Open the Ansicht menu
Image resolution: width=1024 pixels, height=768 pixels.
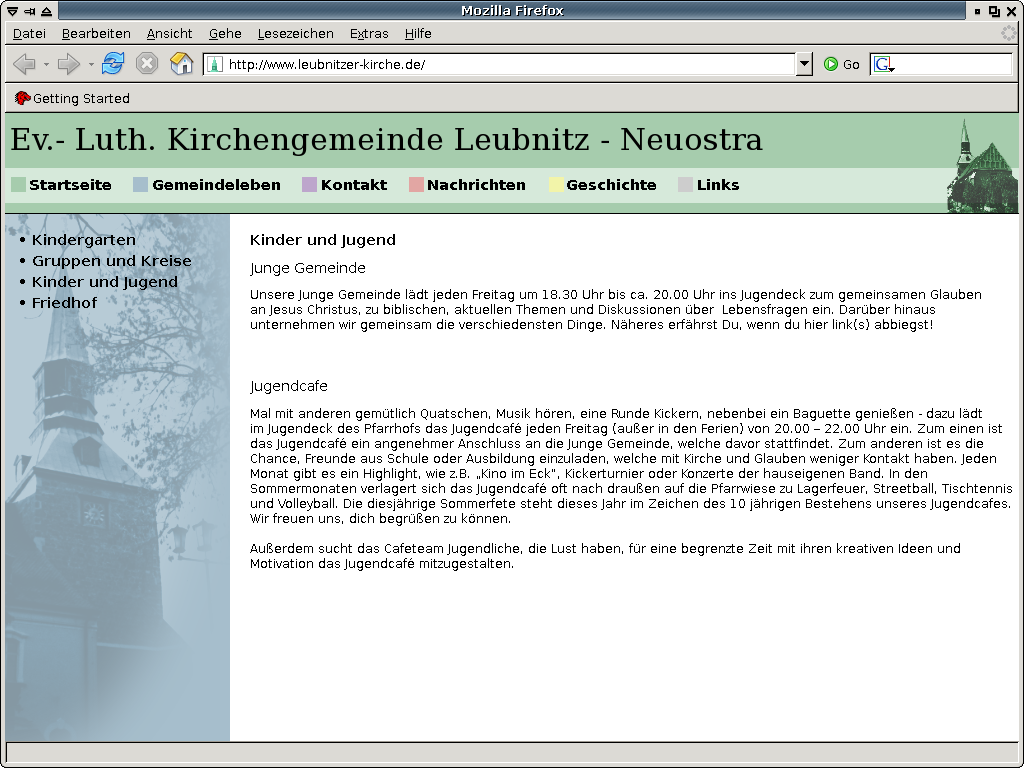169,33
